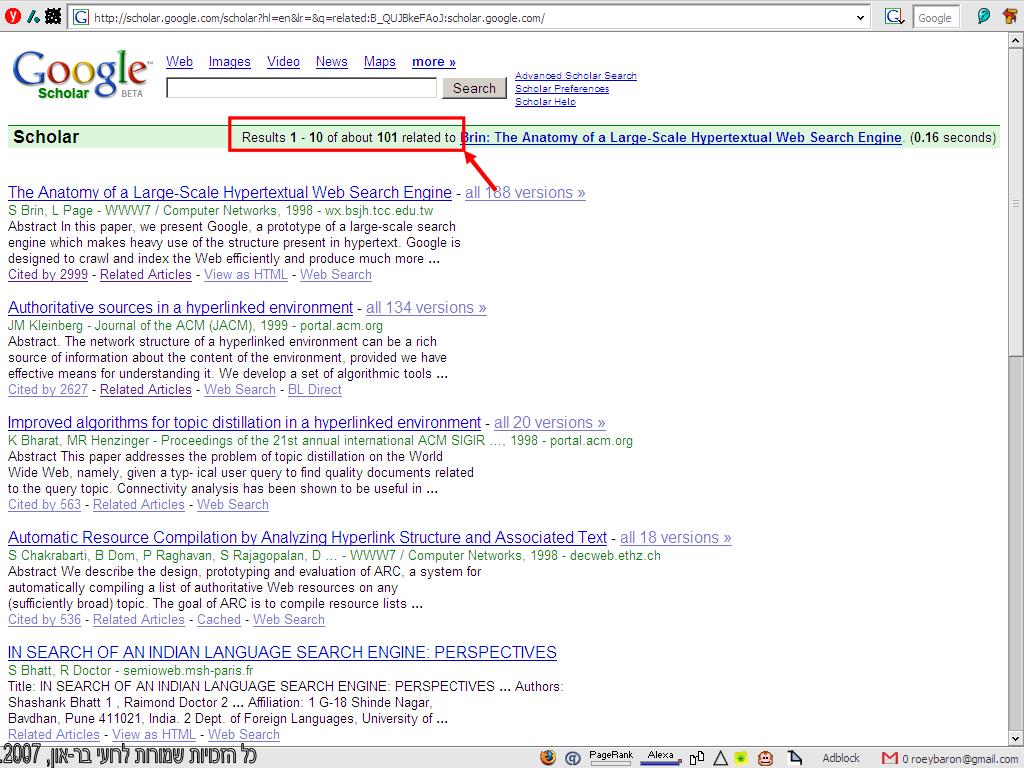The height and width of the screenshot is (768, 1024).
Task: Click the Search button
Action: coord(474,88)
